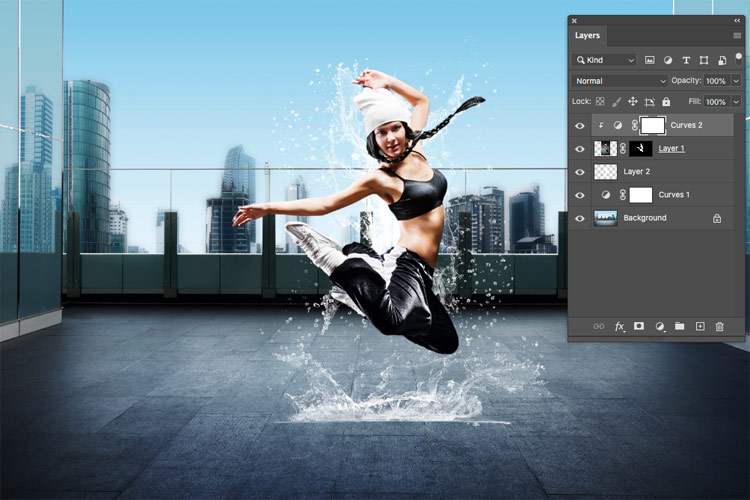Expand the Opacity slider dropdown arrow

coord(736,81)
